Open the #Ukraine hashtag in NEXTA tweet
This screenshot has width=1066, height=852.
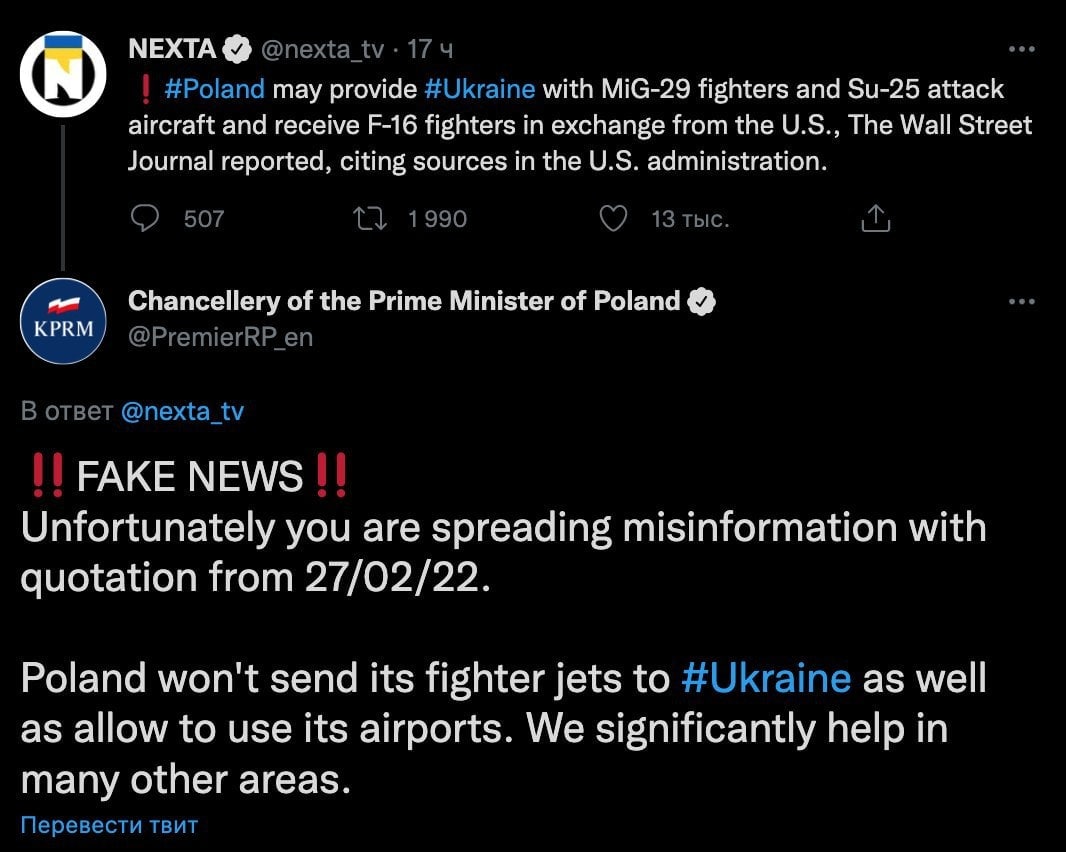pos(480,89)
